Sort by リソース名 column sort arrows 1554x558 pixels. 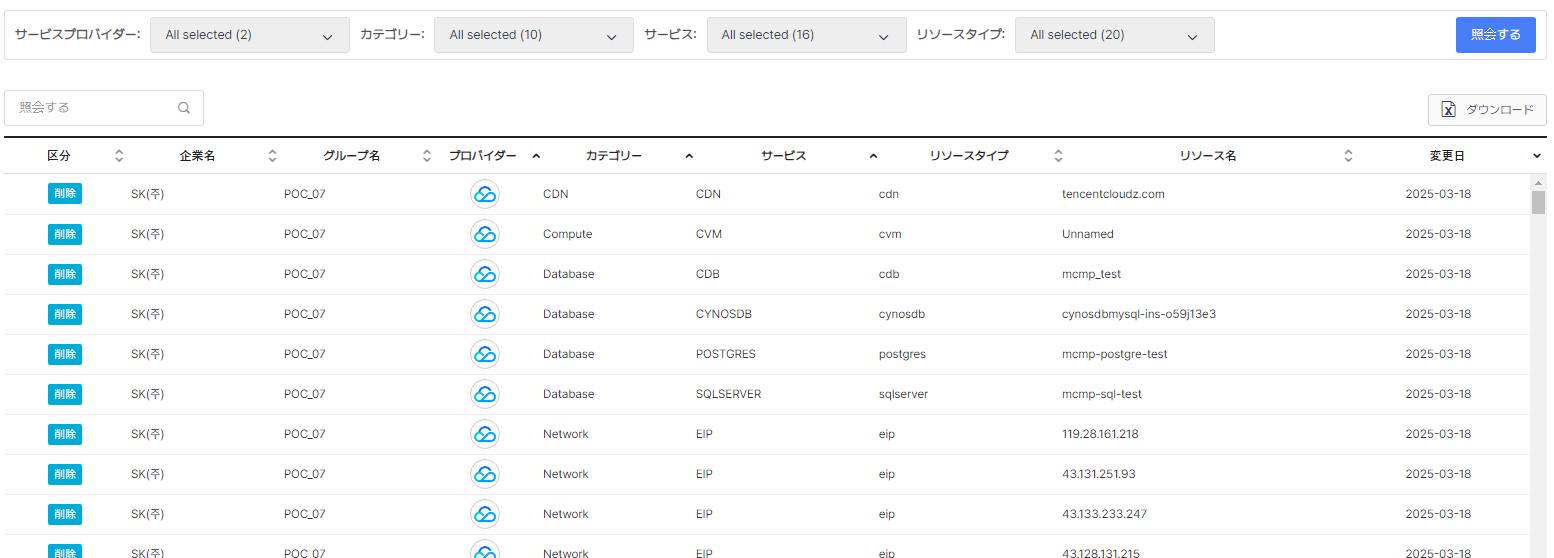[x=1348, y=156]
